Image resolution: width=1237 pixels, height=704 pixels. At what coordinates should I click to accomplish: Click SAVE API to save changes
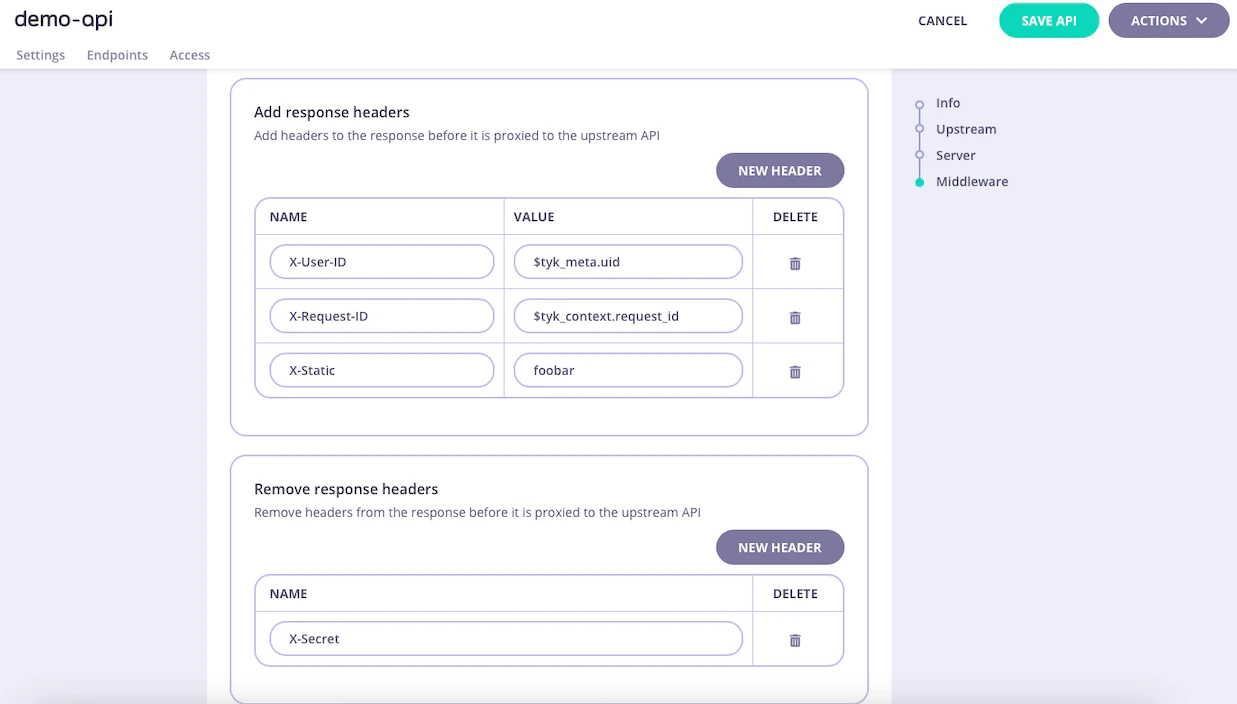1049,20
